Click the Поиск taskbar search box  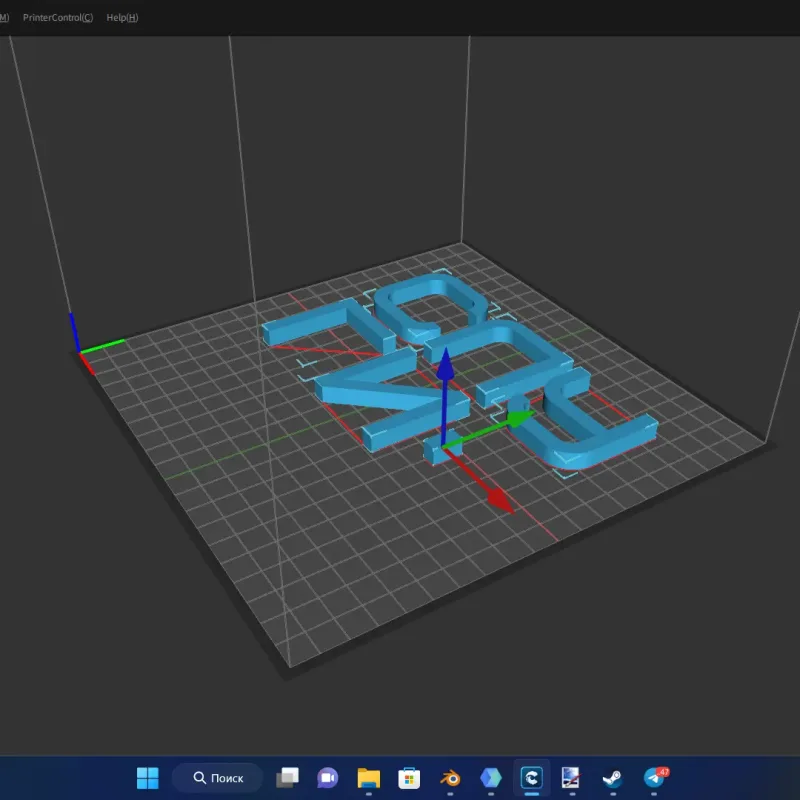click(x=218, y=778)
